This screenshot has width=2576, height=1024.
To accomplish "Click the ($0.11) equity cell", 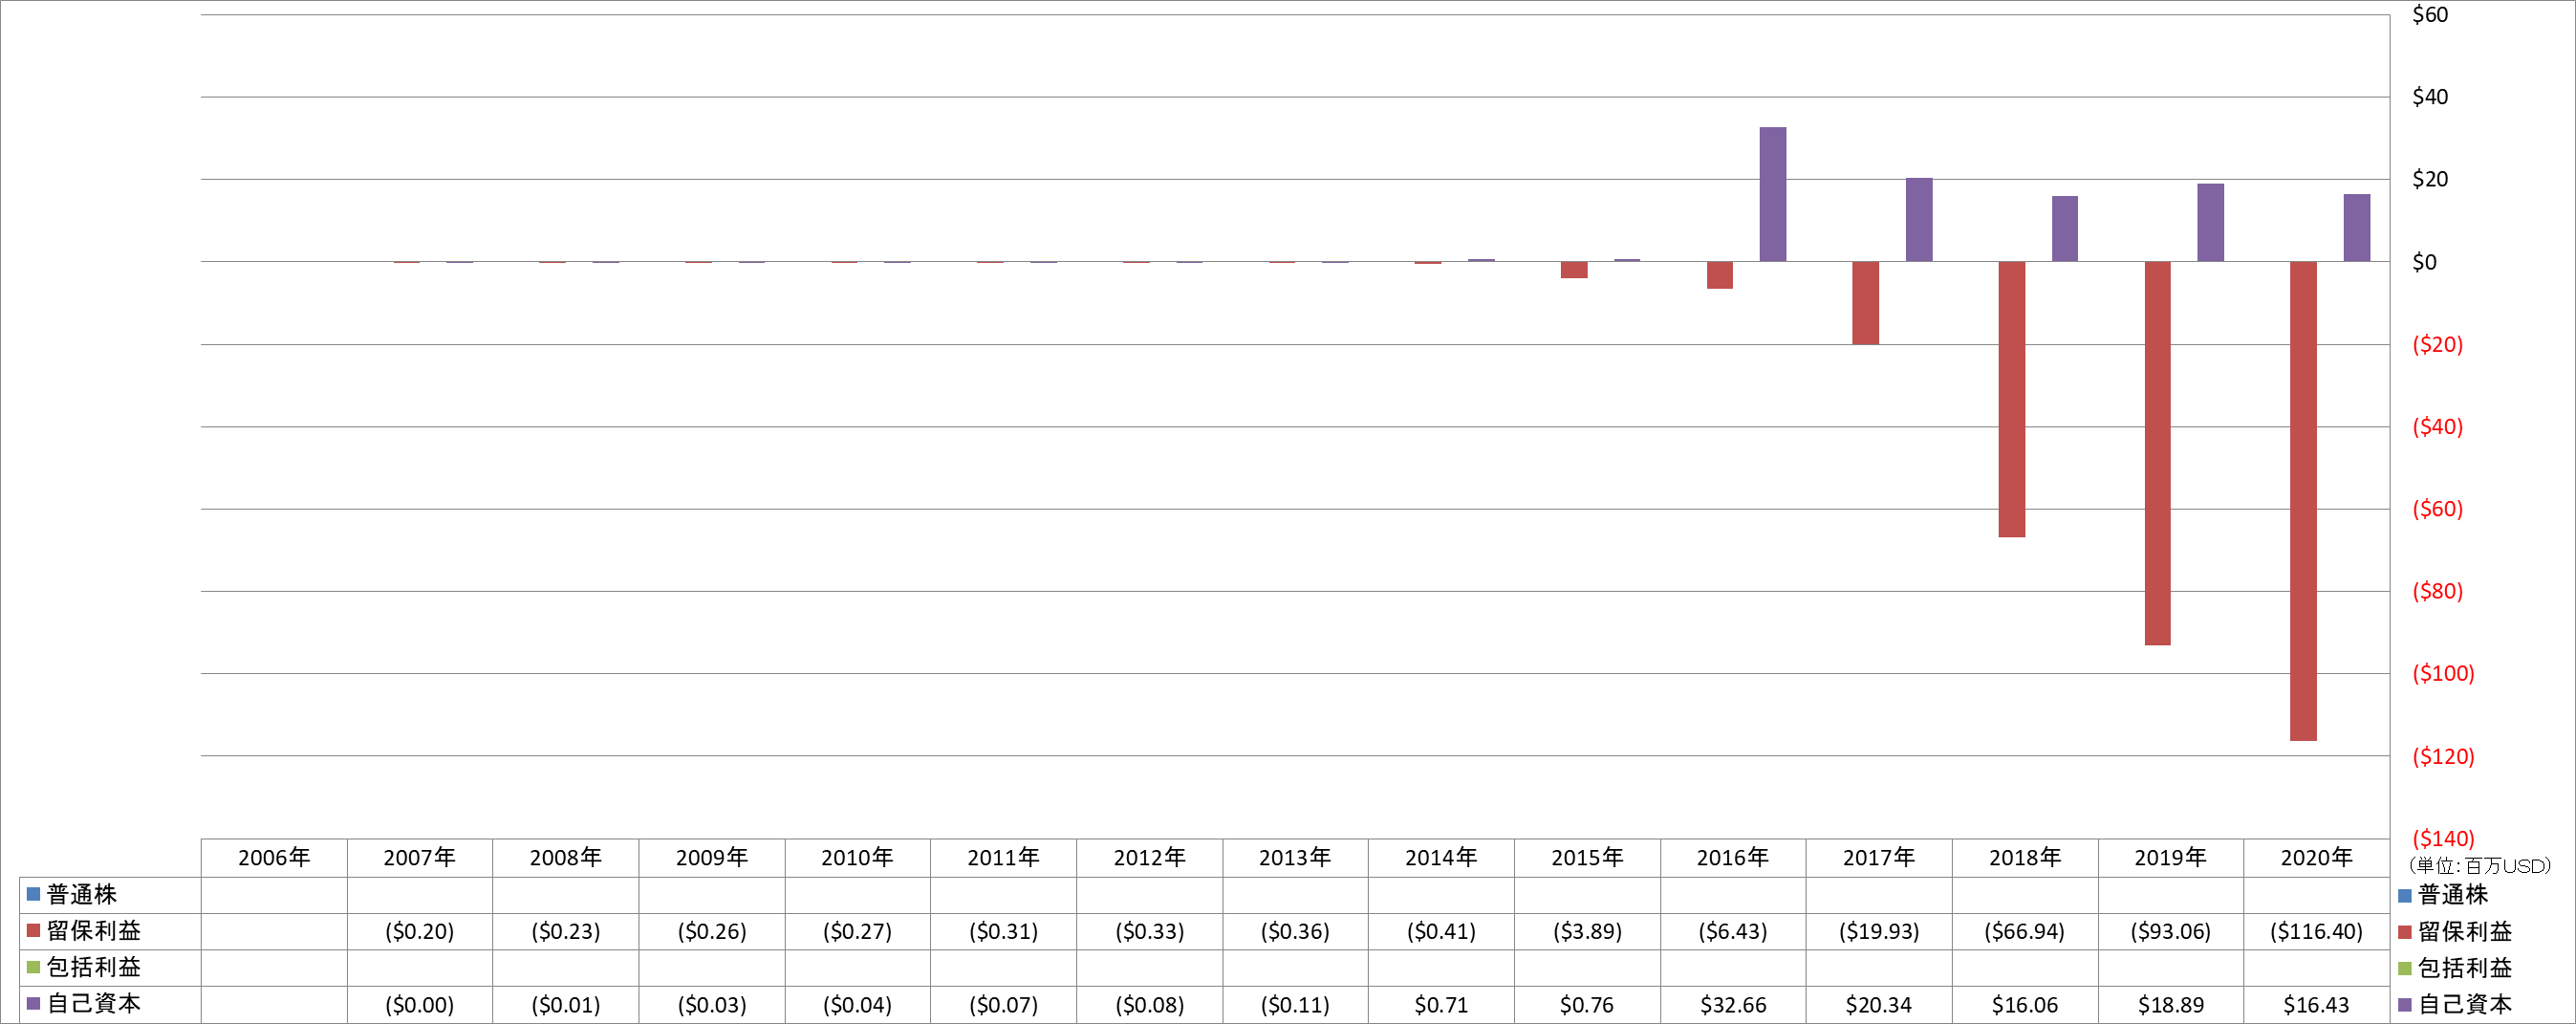I will 1296,1005.
